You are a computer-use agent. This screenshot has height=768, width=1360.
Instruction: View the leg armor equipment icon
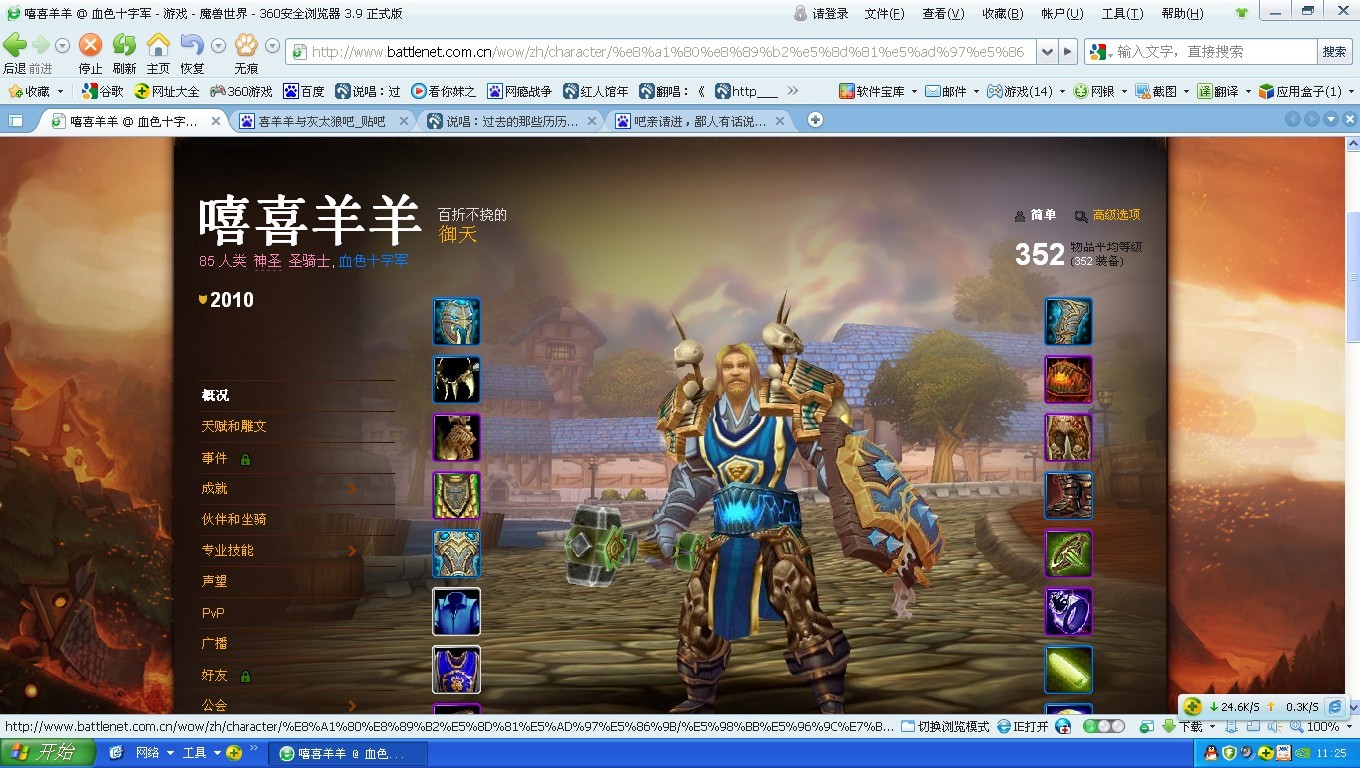pyautogui.click(x=1068, y=438)
